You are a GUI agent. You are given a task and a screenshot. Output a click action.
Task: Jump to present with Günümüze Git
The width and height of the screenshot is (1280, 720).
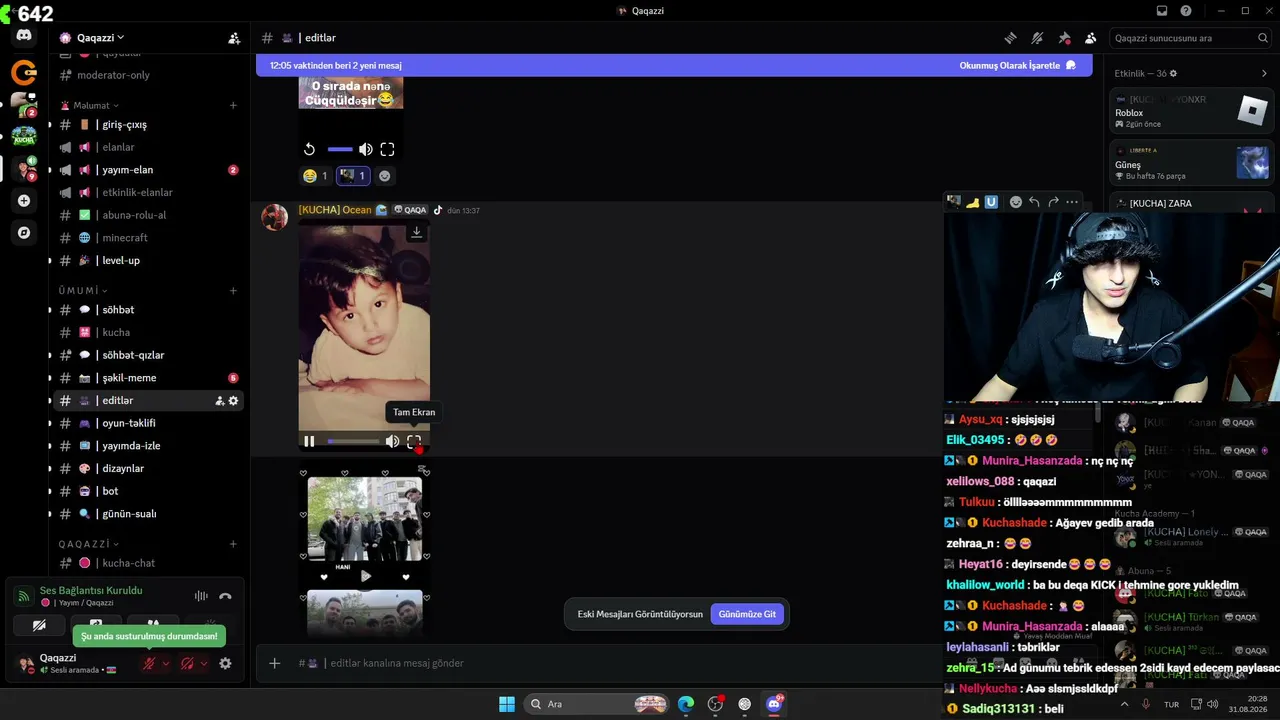click(747, 614)
